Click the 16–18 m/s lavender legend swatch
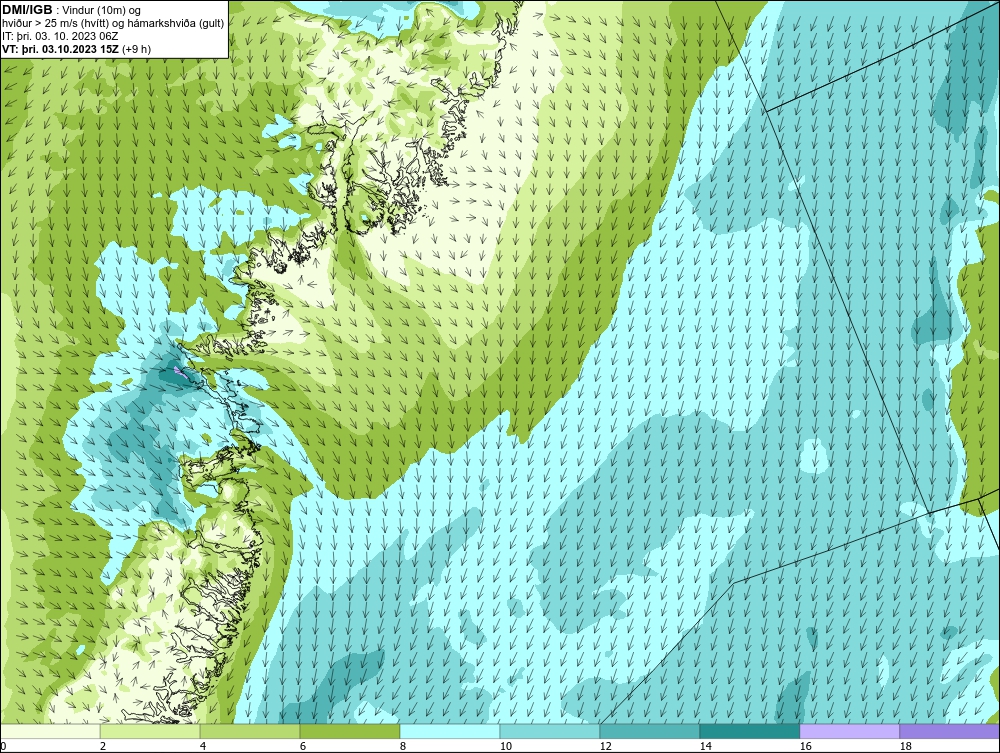Image resolution: width=1000 pixels, height=753 pixels. [x=849, y=731]
